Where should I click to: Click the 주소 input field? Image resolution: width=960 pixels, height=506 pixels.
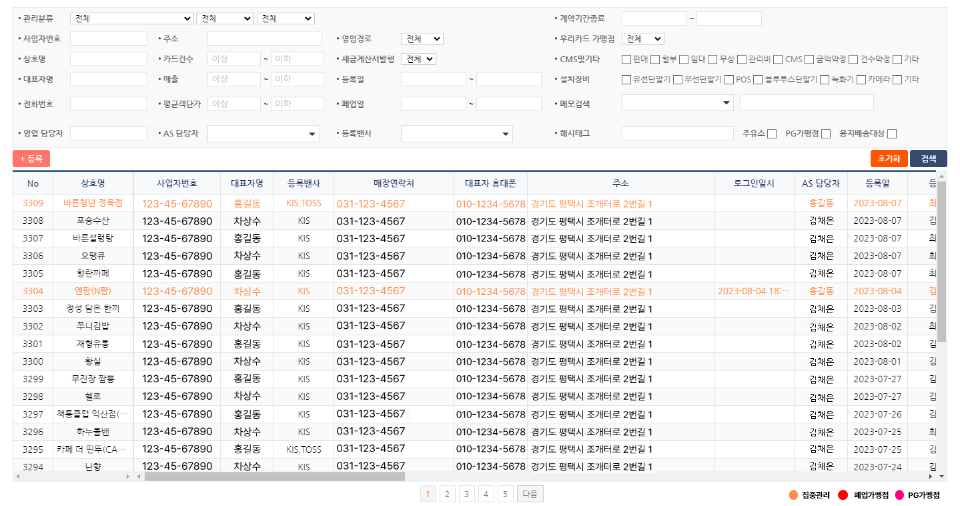coord(264,39)
